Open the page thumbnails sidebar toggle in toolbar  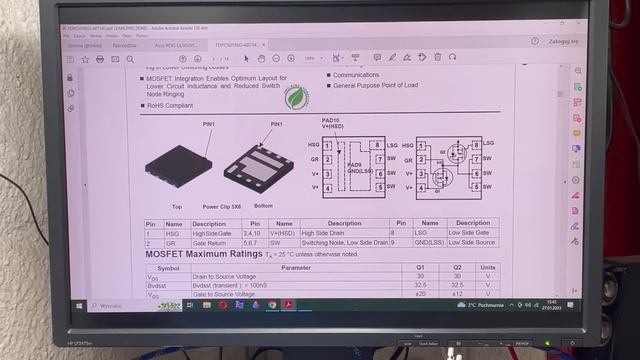click(x=70, y=60)
